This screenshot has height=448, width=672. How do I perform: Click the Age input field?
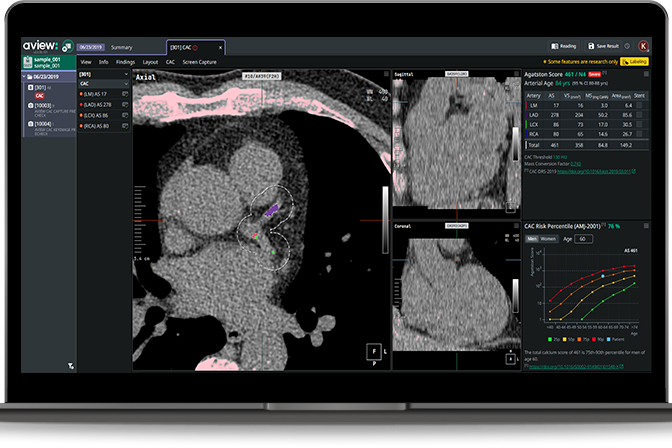point(583,239)
